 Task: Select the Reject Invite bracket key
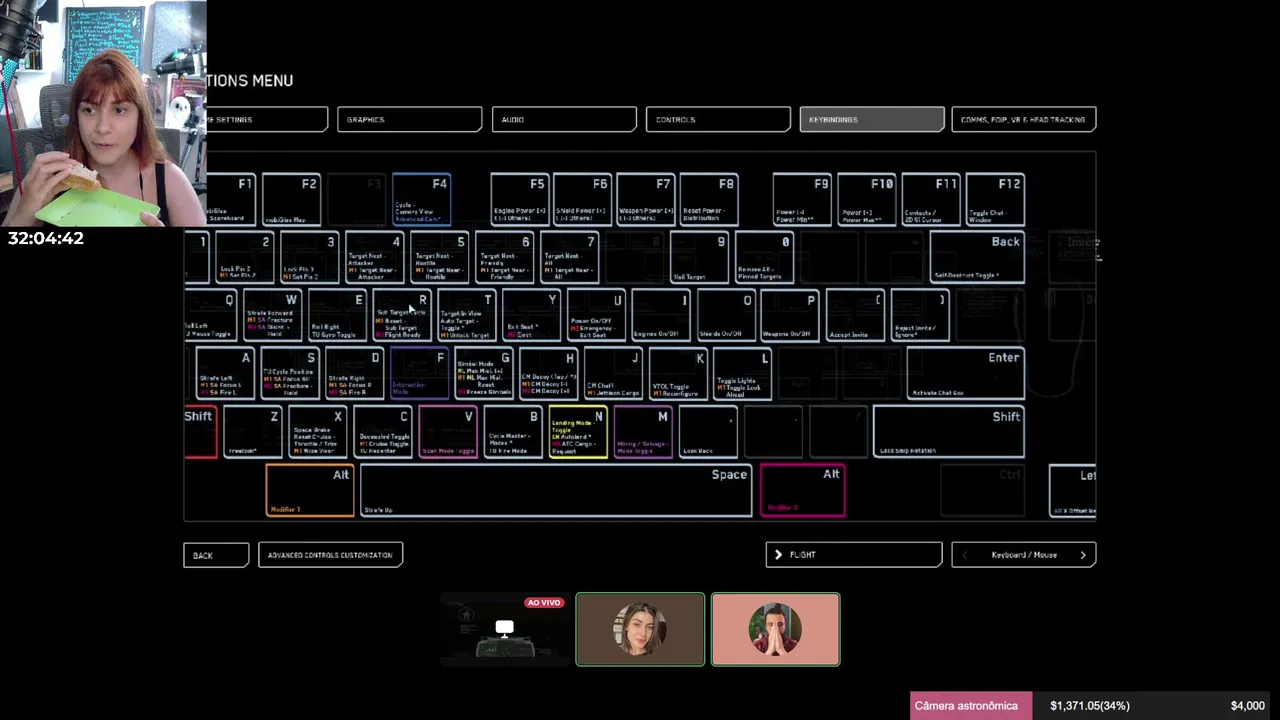click(x=920, y=316)
